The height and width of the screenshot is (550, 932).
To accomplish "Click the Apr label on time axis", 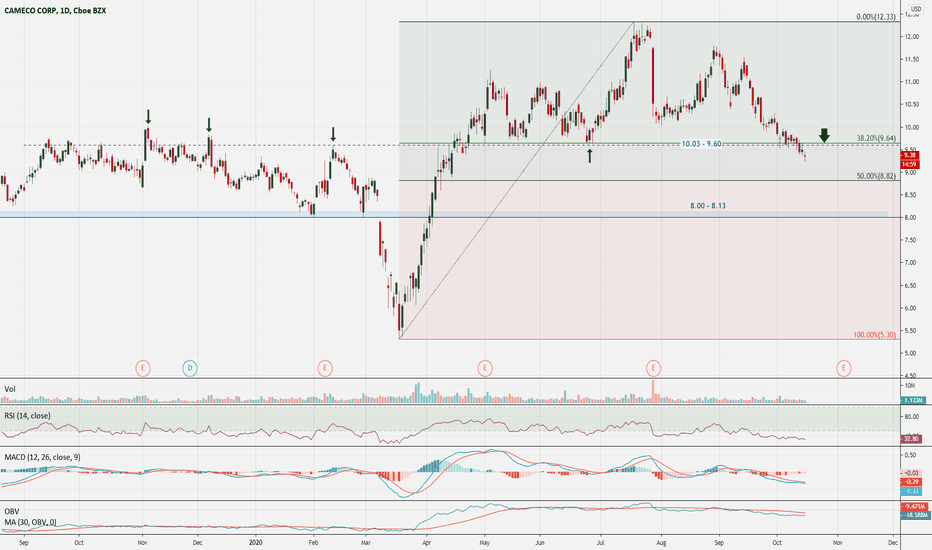I will click(x=426, y=542).
